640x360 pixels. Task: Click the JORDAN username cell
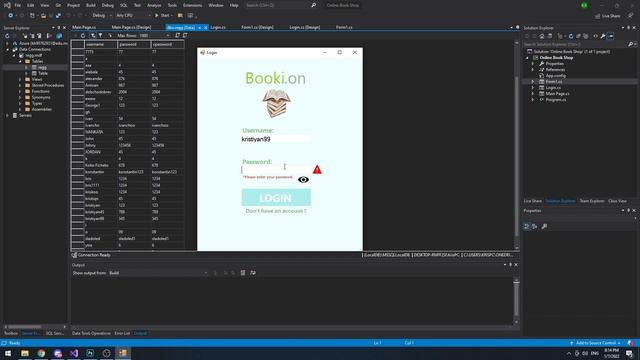coord(100,152)
